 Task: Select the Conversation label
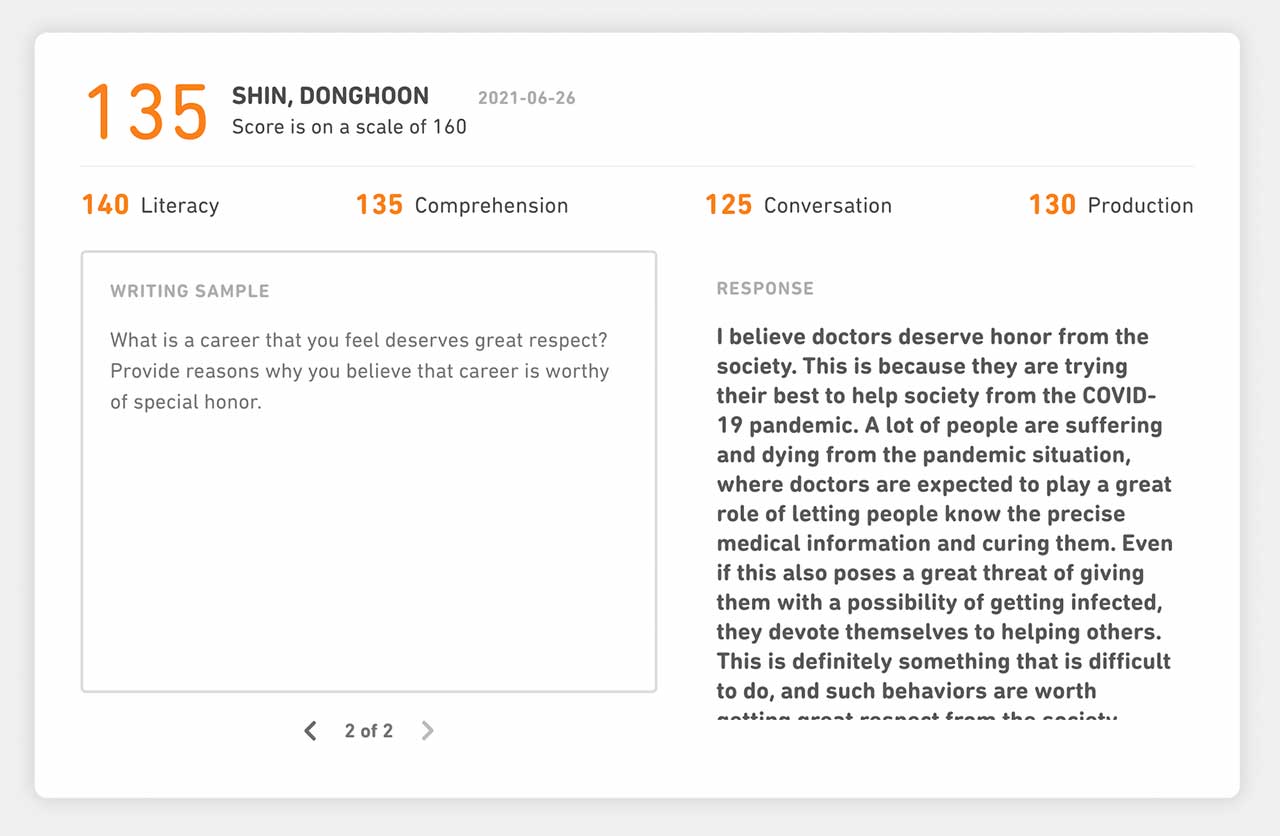pos(827,206)
